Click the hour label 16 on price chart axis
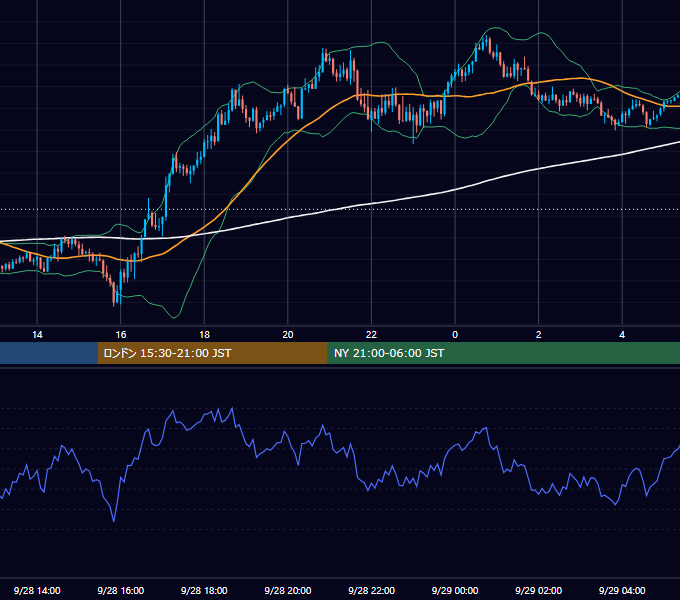 (x=121, y=335)
